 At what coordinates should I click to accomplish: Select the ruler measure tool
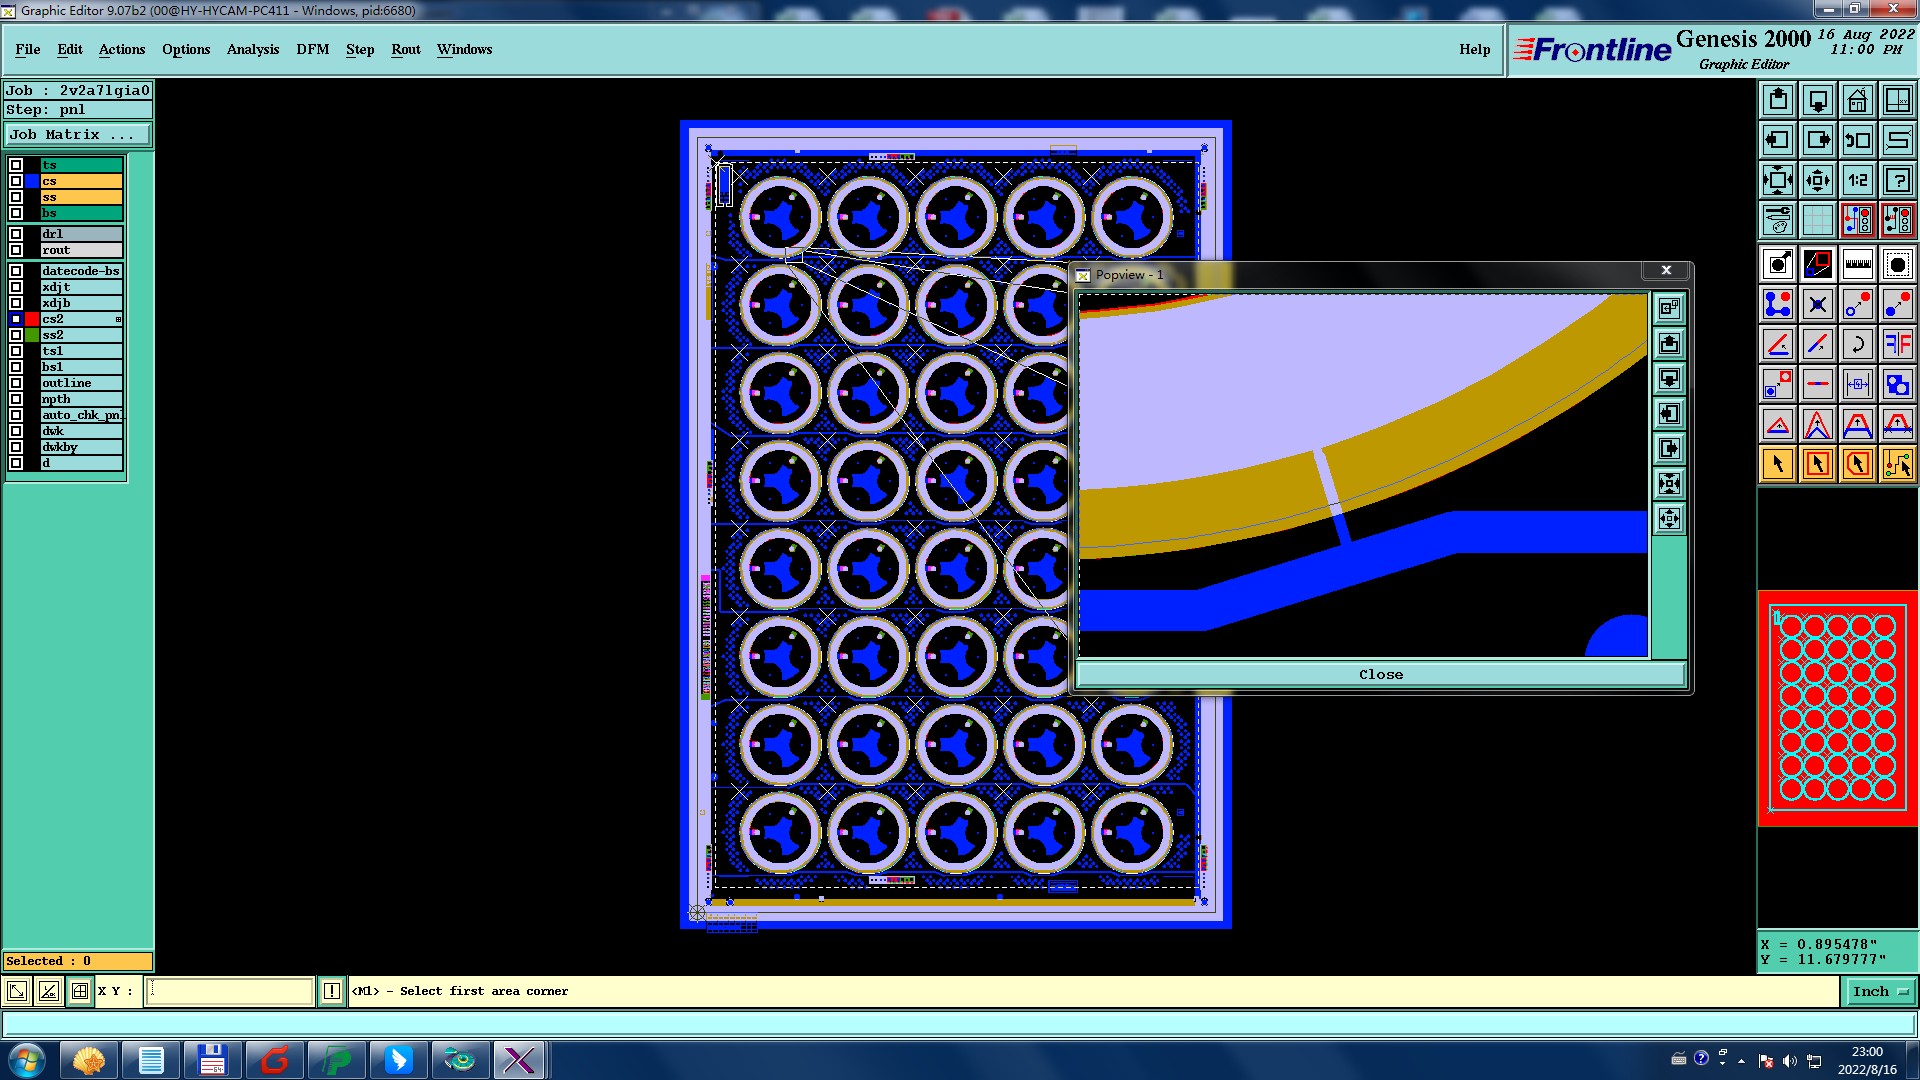coord(1857,264)
